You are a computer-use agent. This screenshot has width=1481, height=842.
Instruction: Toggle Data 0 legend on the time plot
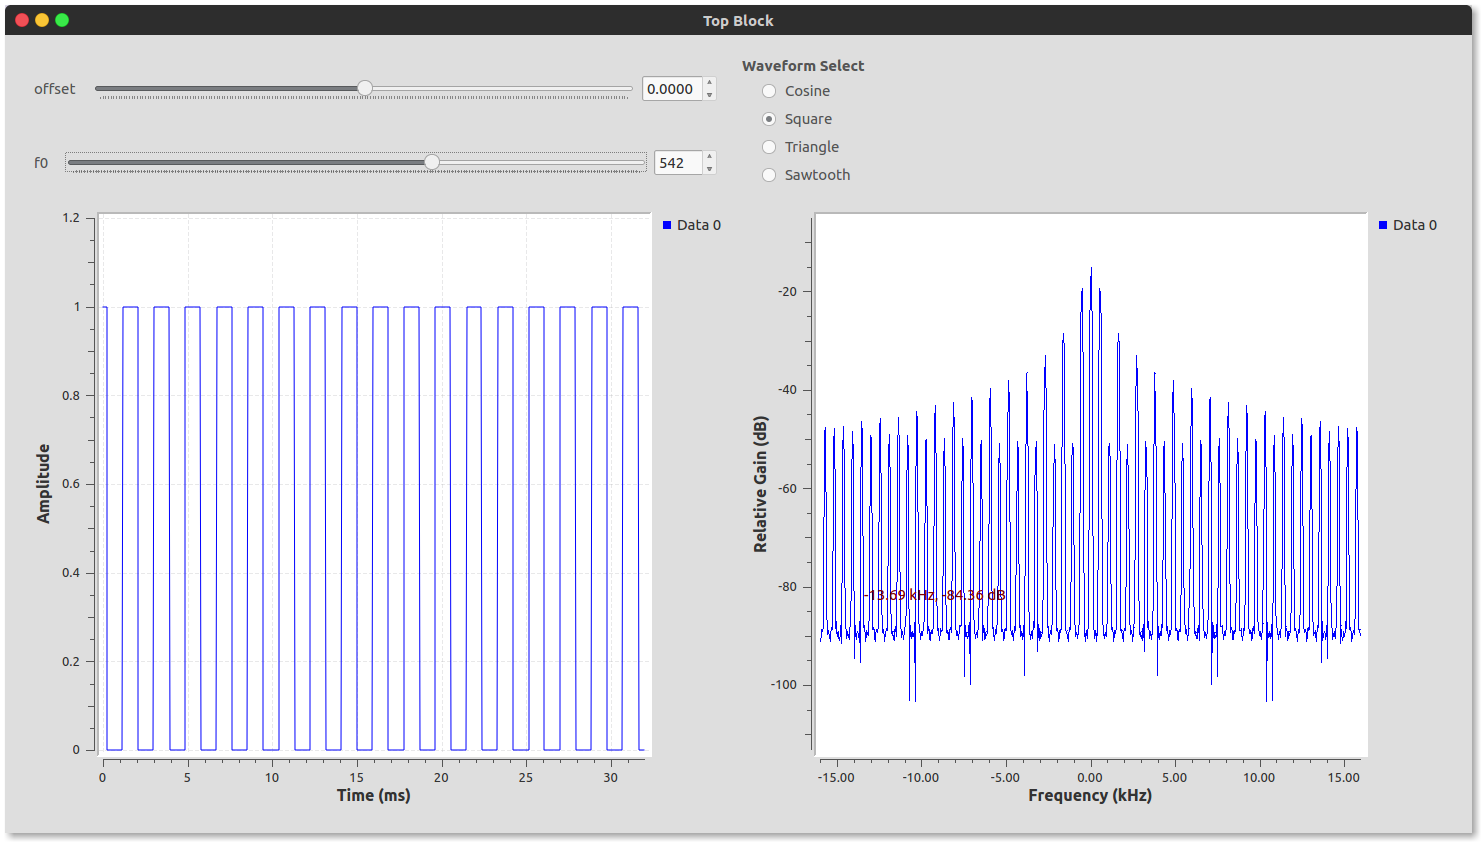(x=692, y=225)
